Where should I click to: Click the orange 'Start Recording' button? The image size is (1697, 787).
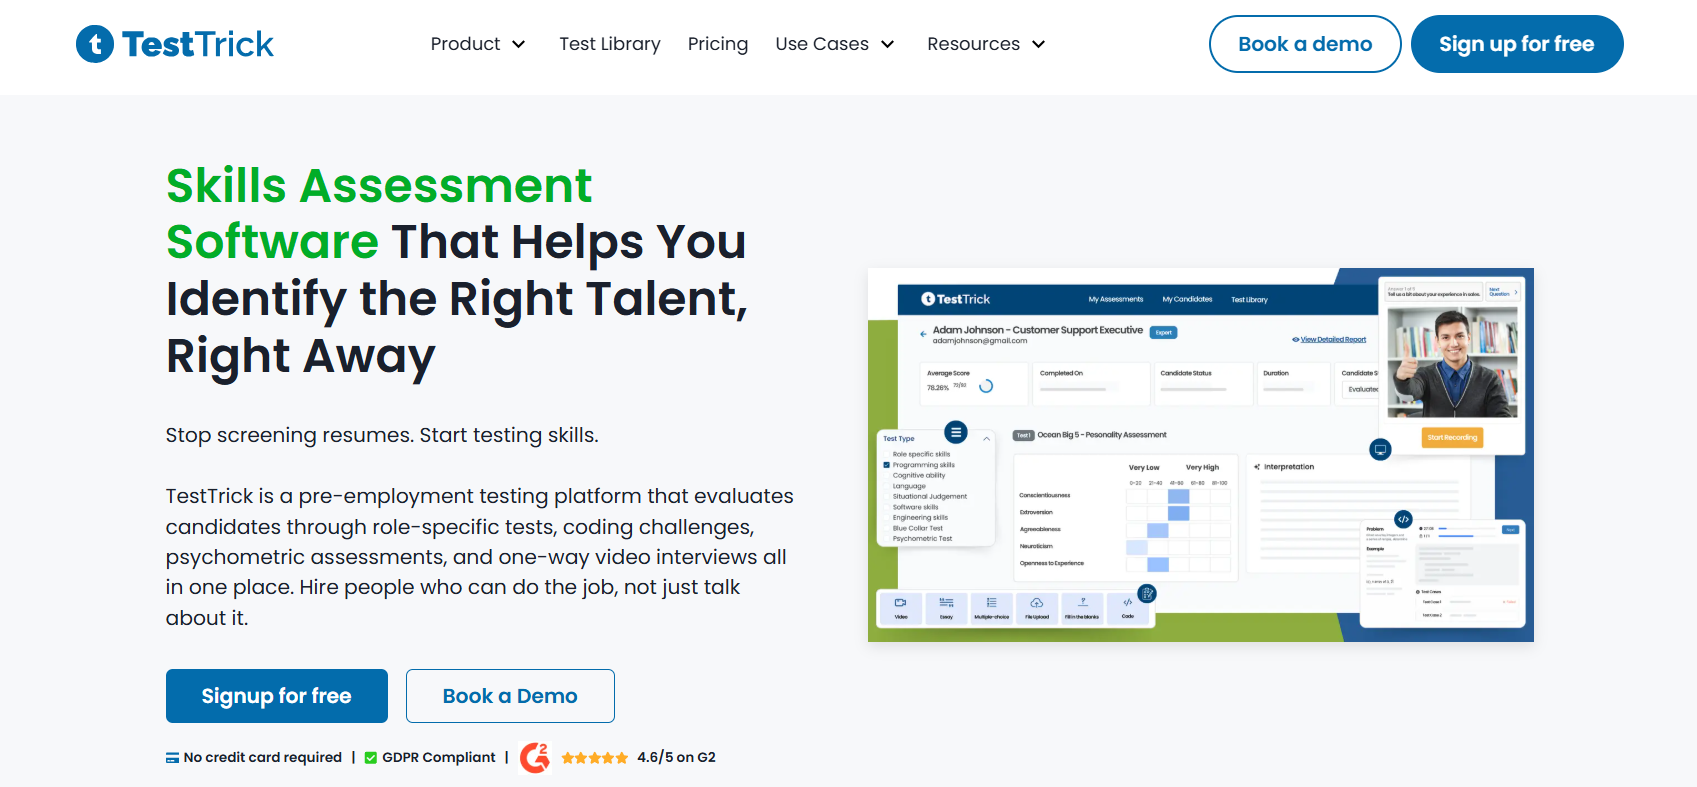click(x=1452, y=437)
